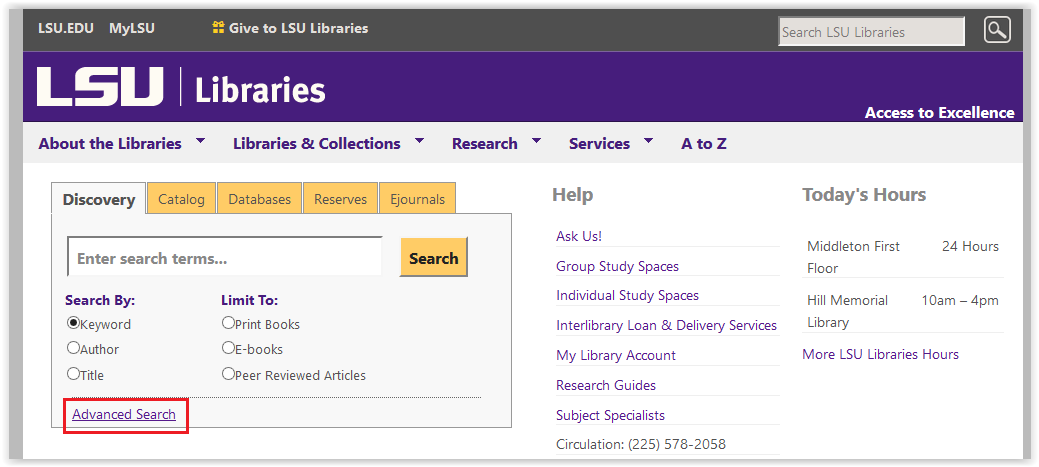Select the Title radio button
1039x467 pixels.
pyautogui.click(x=74, y=374)
